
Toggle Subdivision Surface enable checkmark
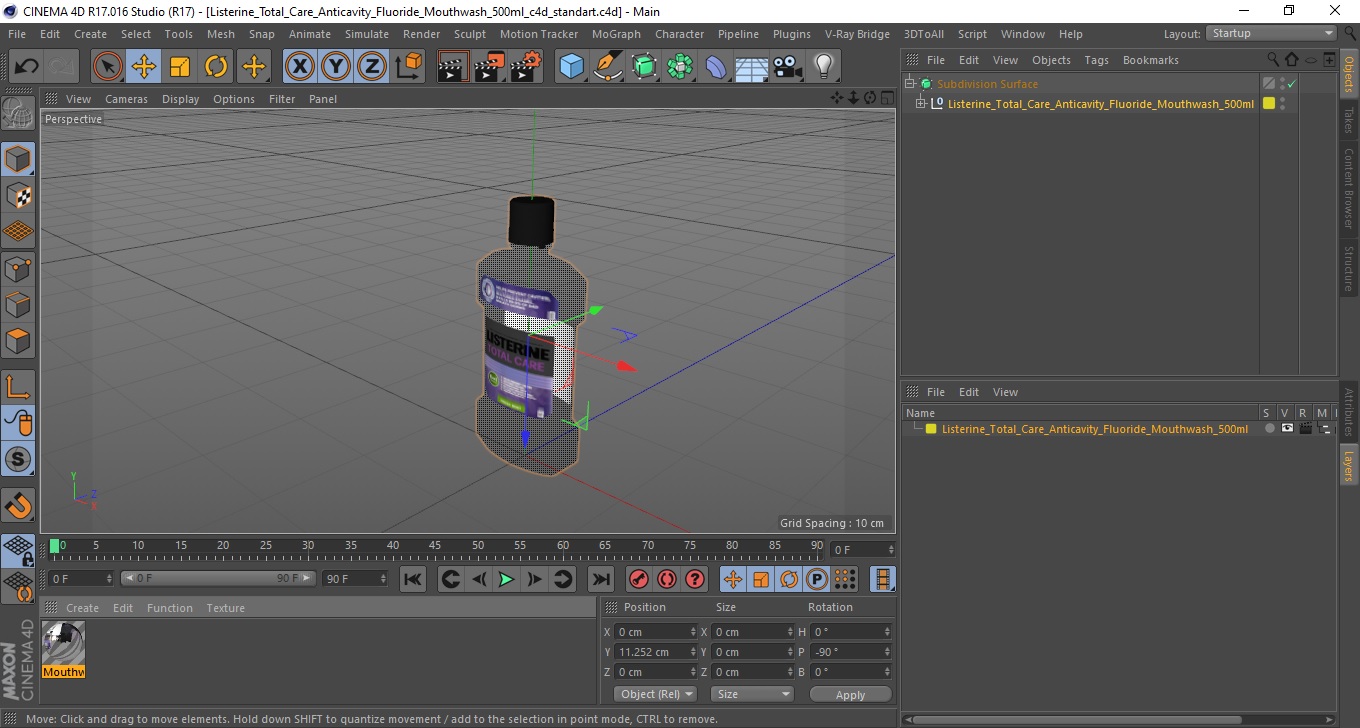pos(1291,84)
